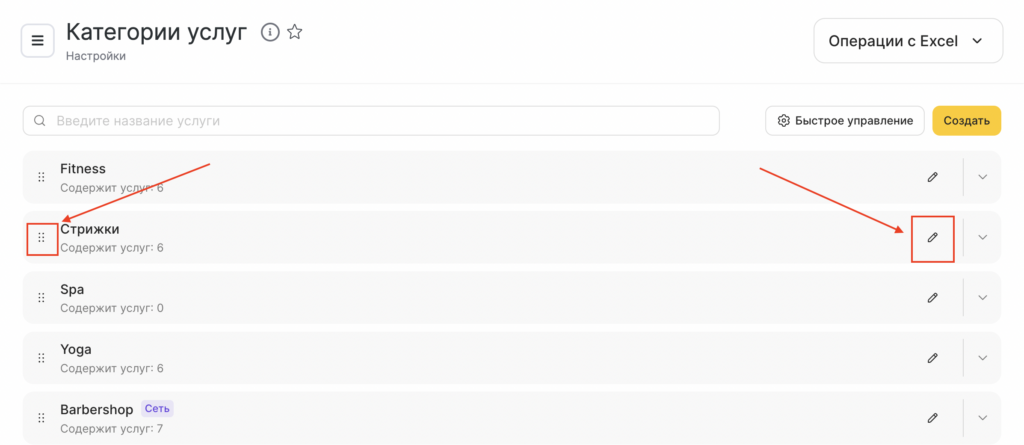Image resolution: width=1024 pixels, height=445 pixels.
Task: Star the Категории услуг page as favorite
Action: (294, 32)
